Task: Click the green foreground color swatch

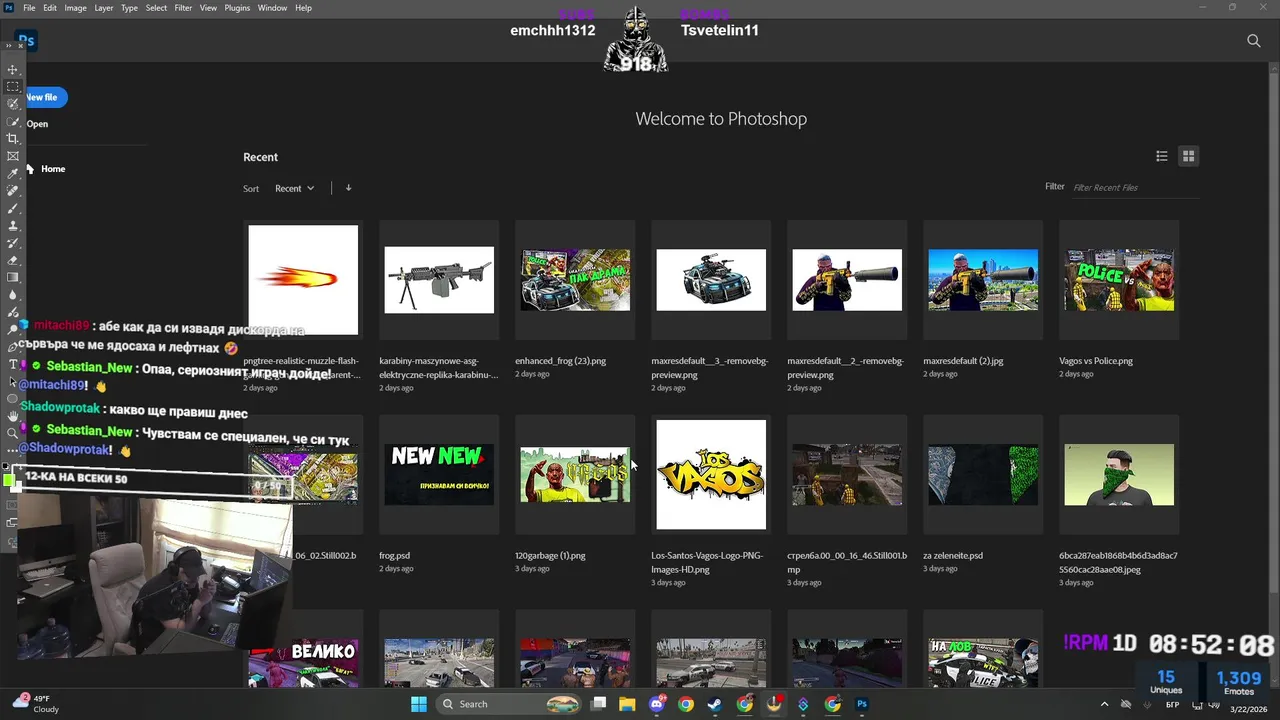Action: [9, 481]
